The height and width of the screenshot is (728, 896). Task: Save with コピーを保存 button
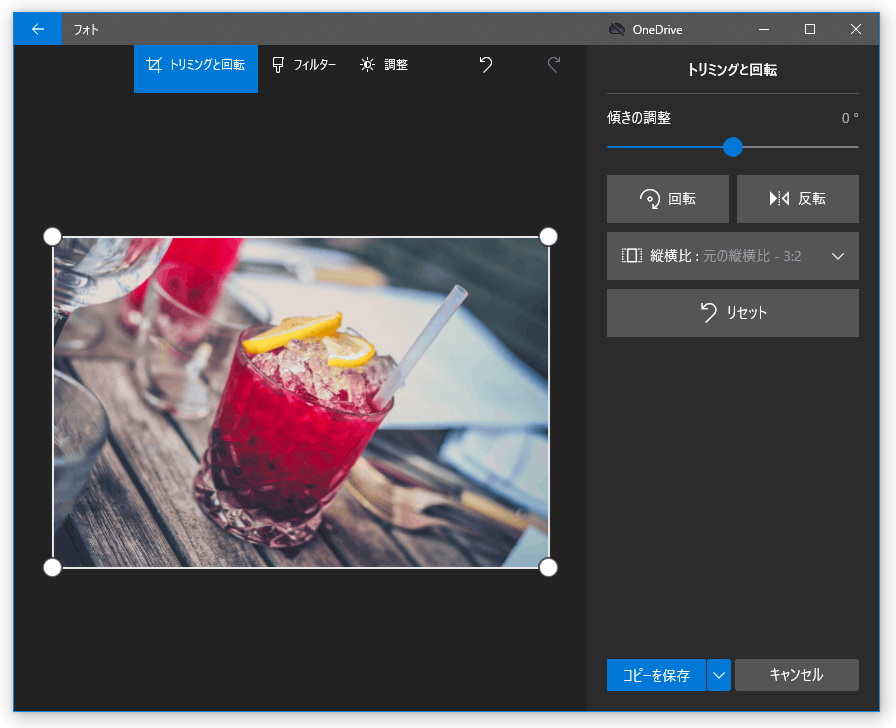656,675
